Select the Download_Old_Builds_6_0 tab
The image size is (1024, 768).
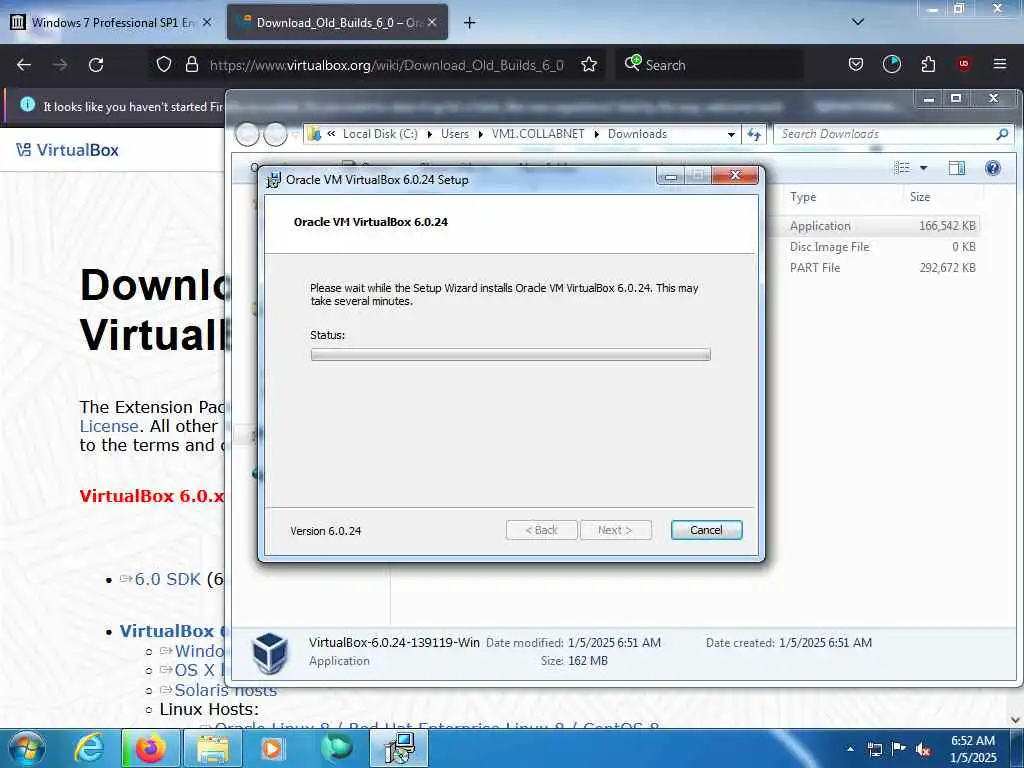[x=338, y=23]
